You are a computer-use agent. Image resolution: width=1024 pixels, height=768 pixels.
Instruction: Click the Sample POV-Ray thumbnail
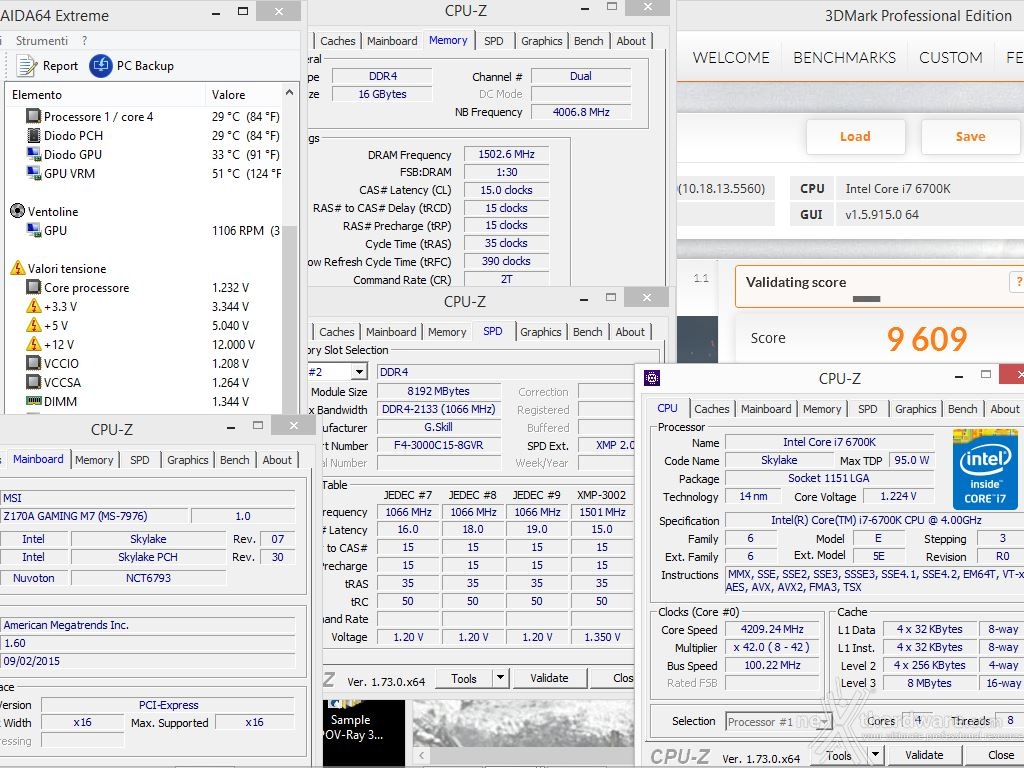tap(364, 732)
